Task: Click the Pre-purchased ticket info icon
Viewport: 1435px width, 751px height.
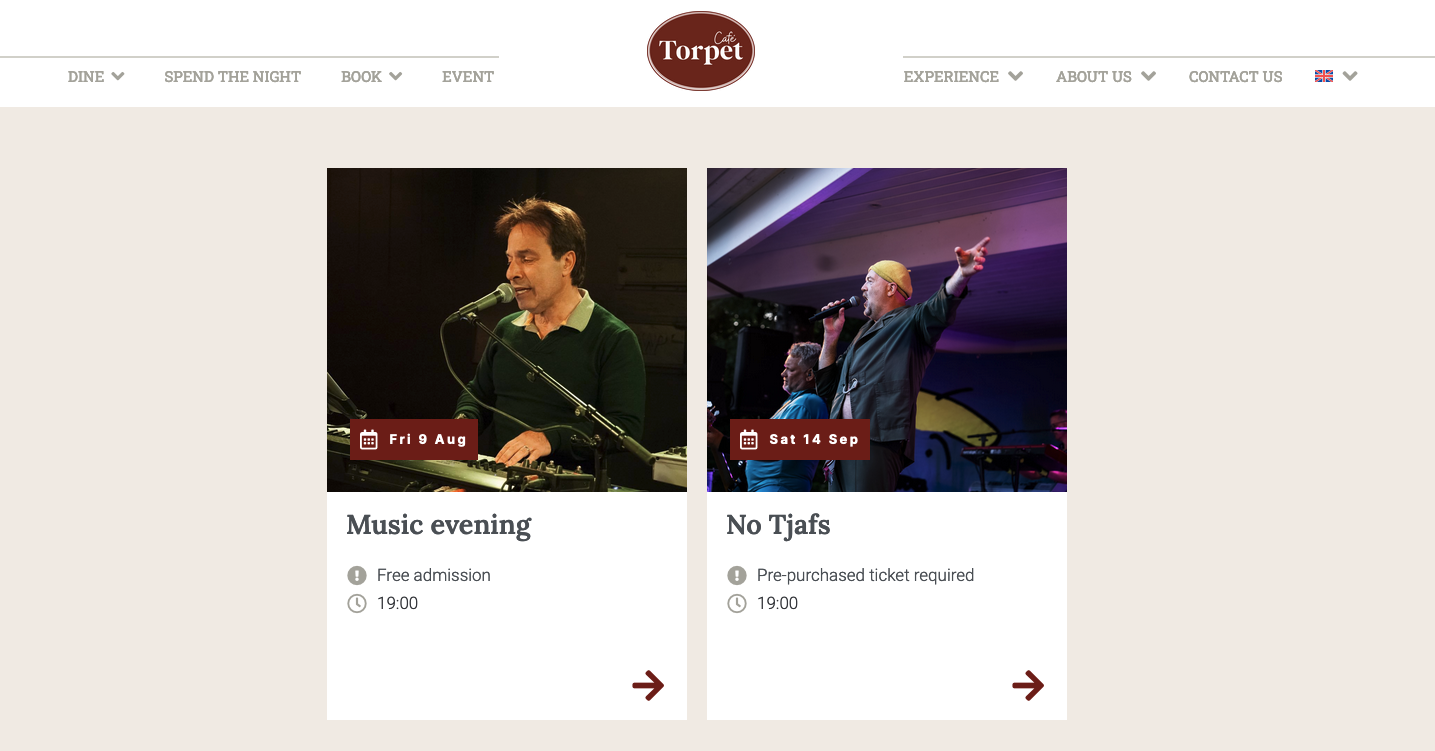Action: (737, 575)
